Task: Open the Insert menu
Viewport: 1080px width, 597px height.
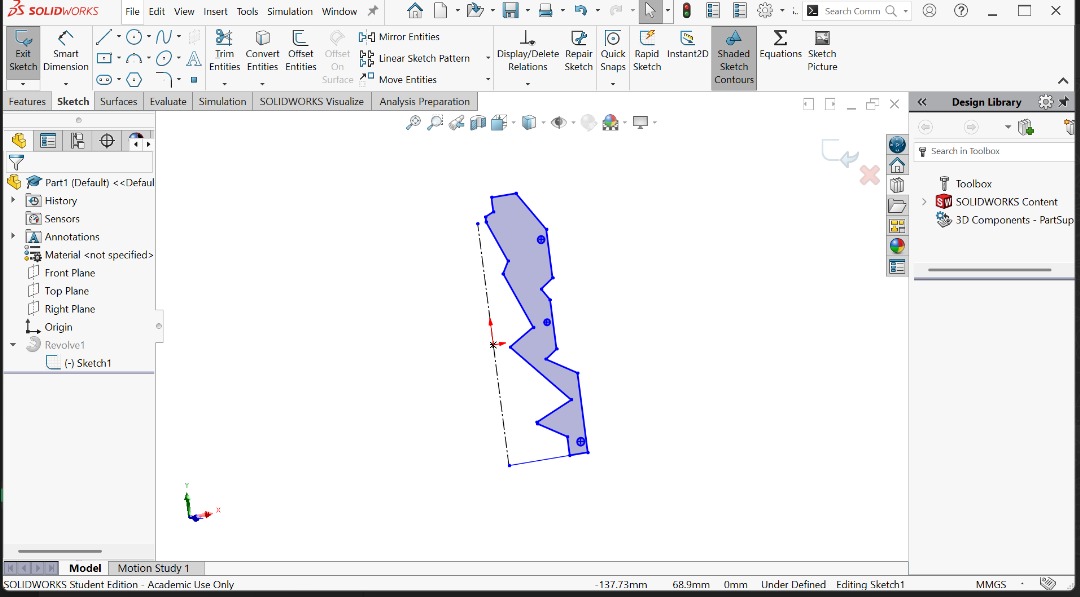Action: pos(216,11)
